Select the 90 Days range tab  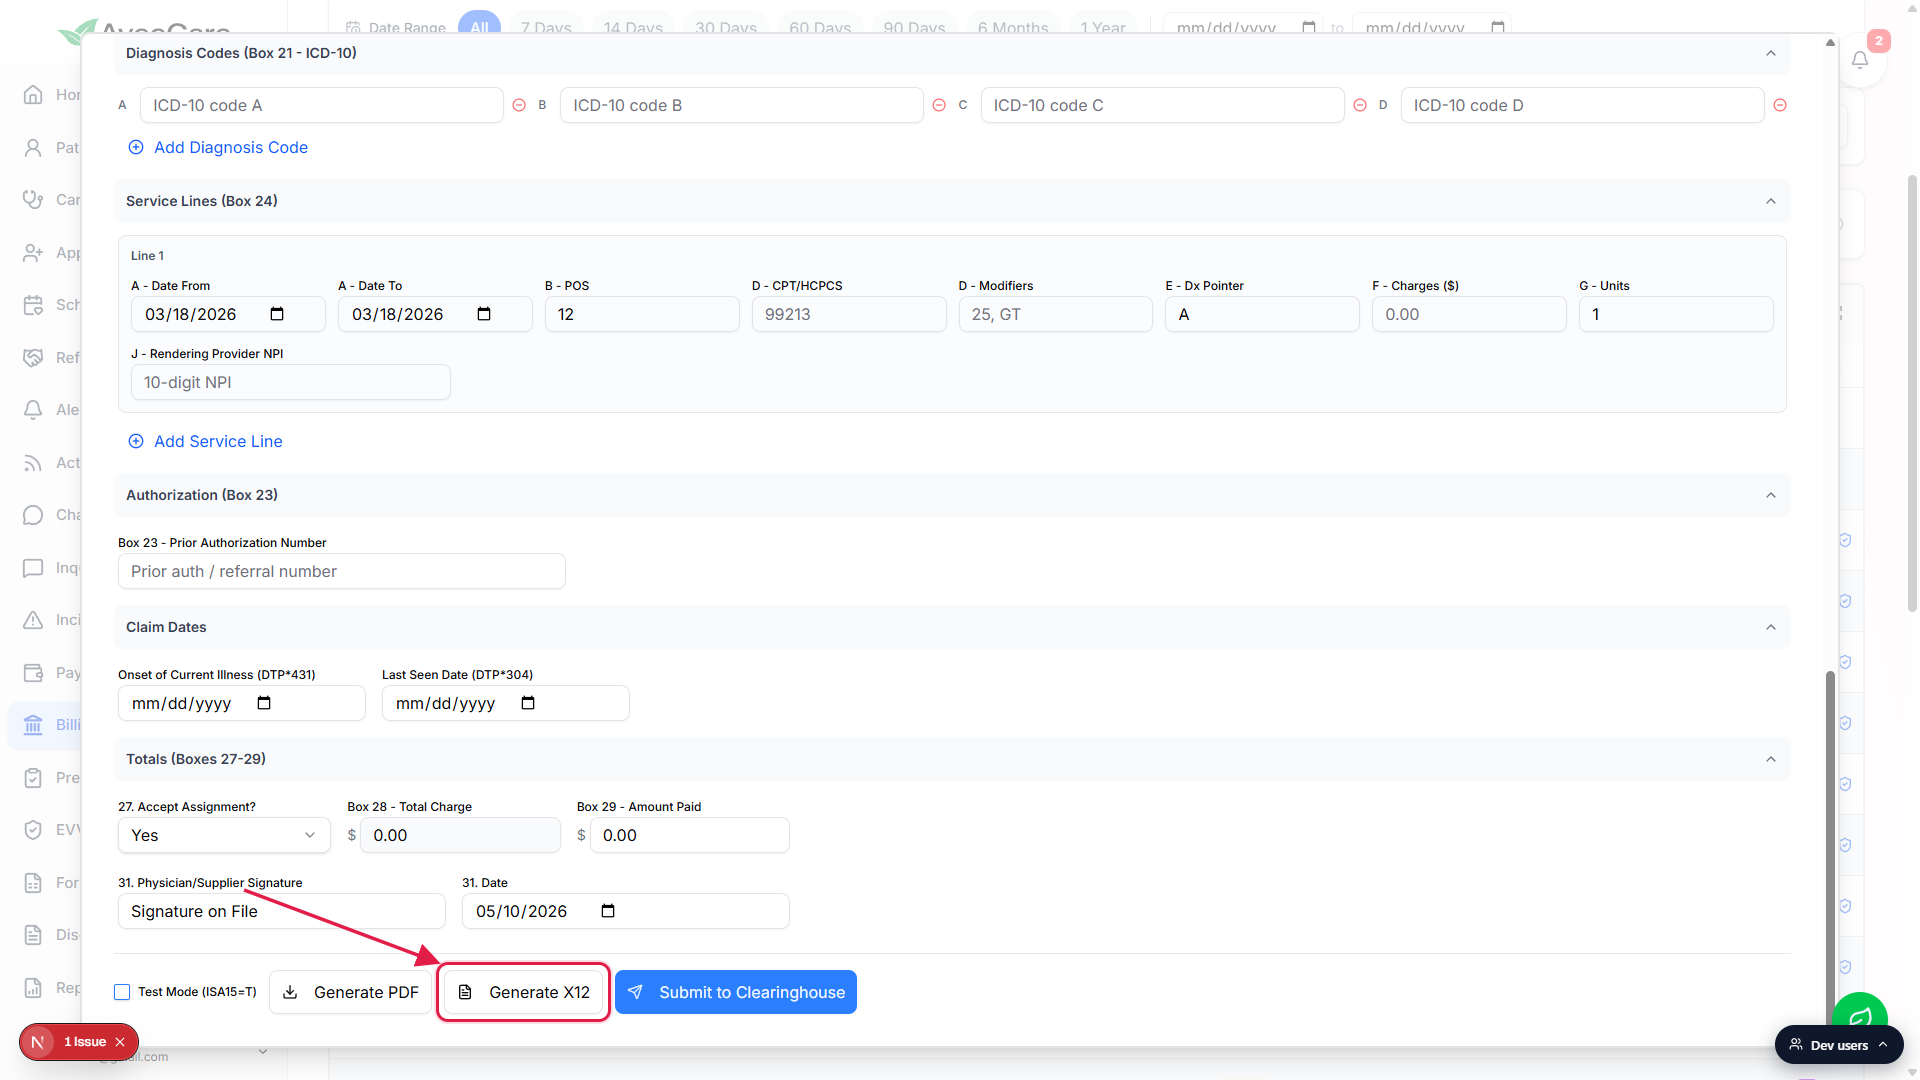tap(914, 26)
